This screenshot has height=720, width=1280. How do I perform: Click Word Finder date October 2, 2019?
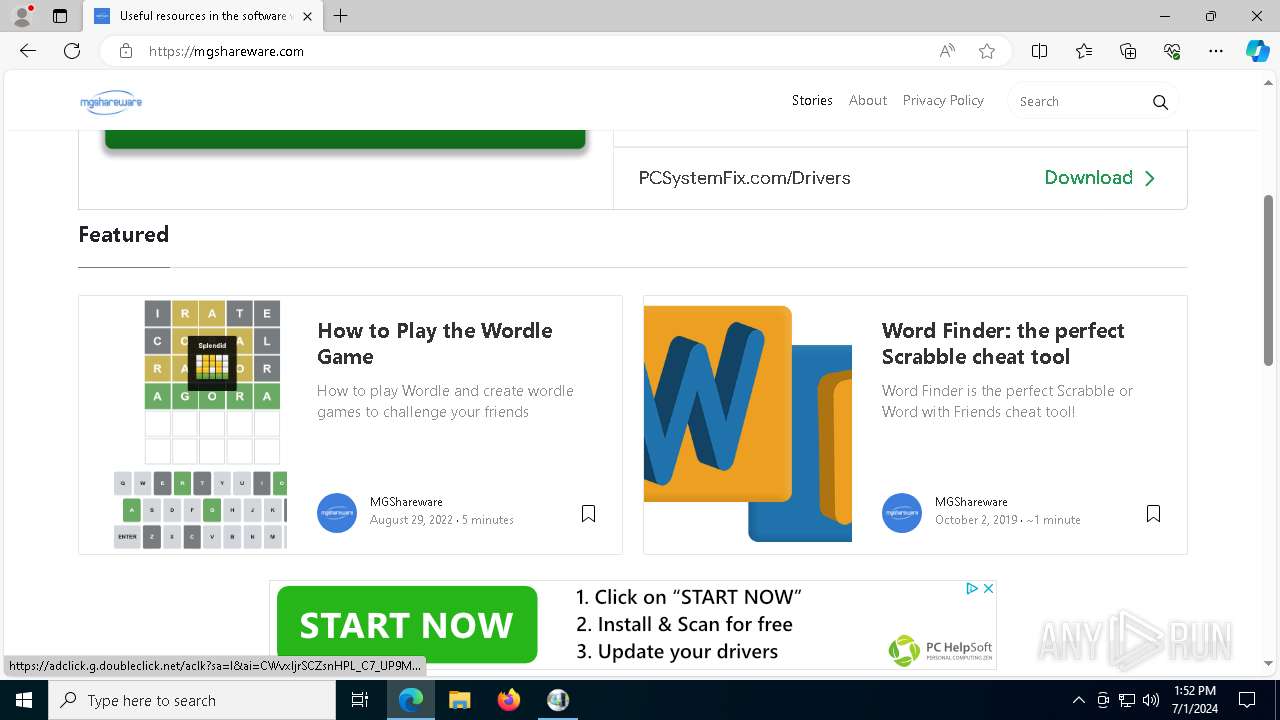click(977, 520)
